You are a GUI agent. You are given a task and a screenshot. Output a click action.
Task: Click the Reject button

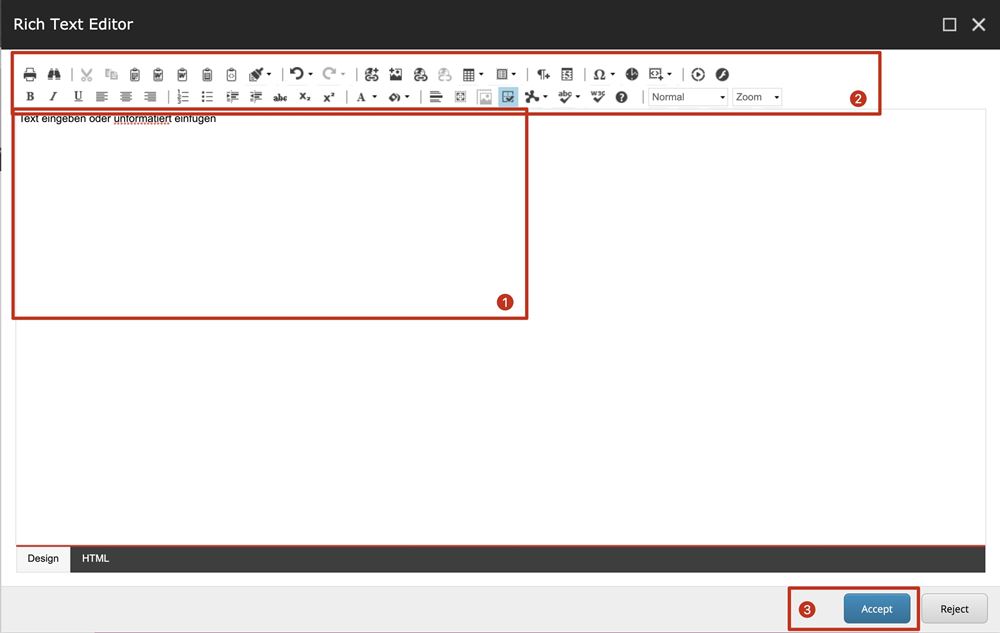[954, 609]
